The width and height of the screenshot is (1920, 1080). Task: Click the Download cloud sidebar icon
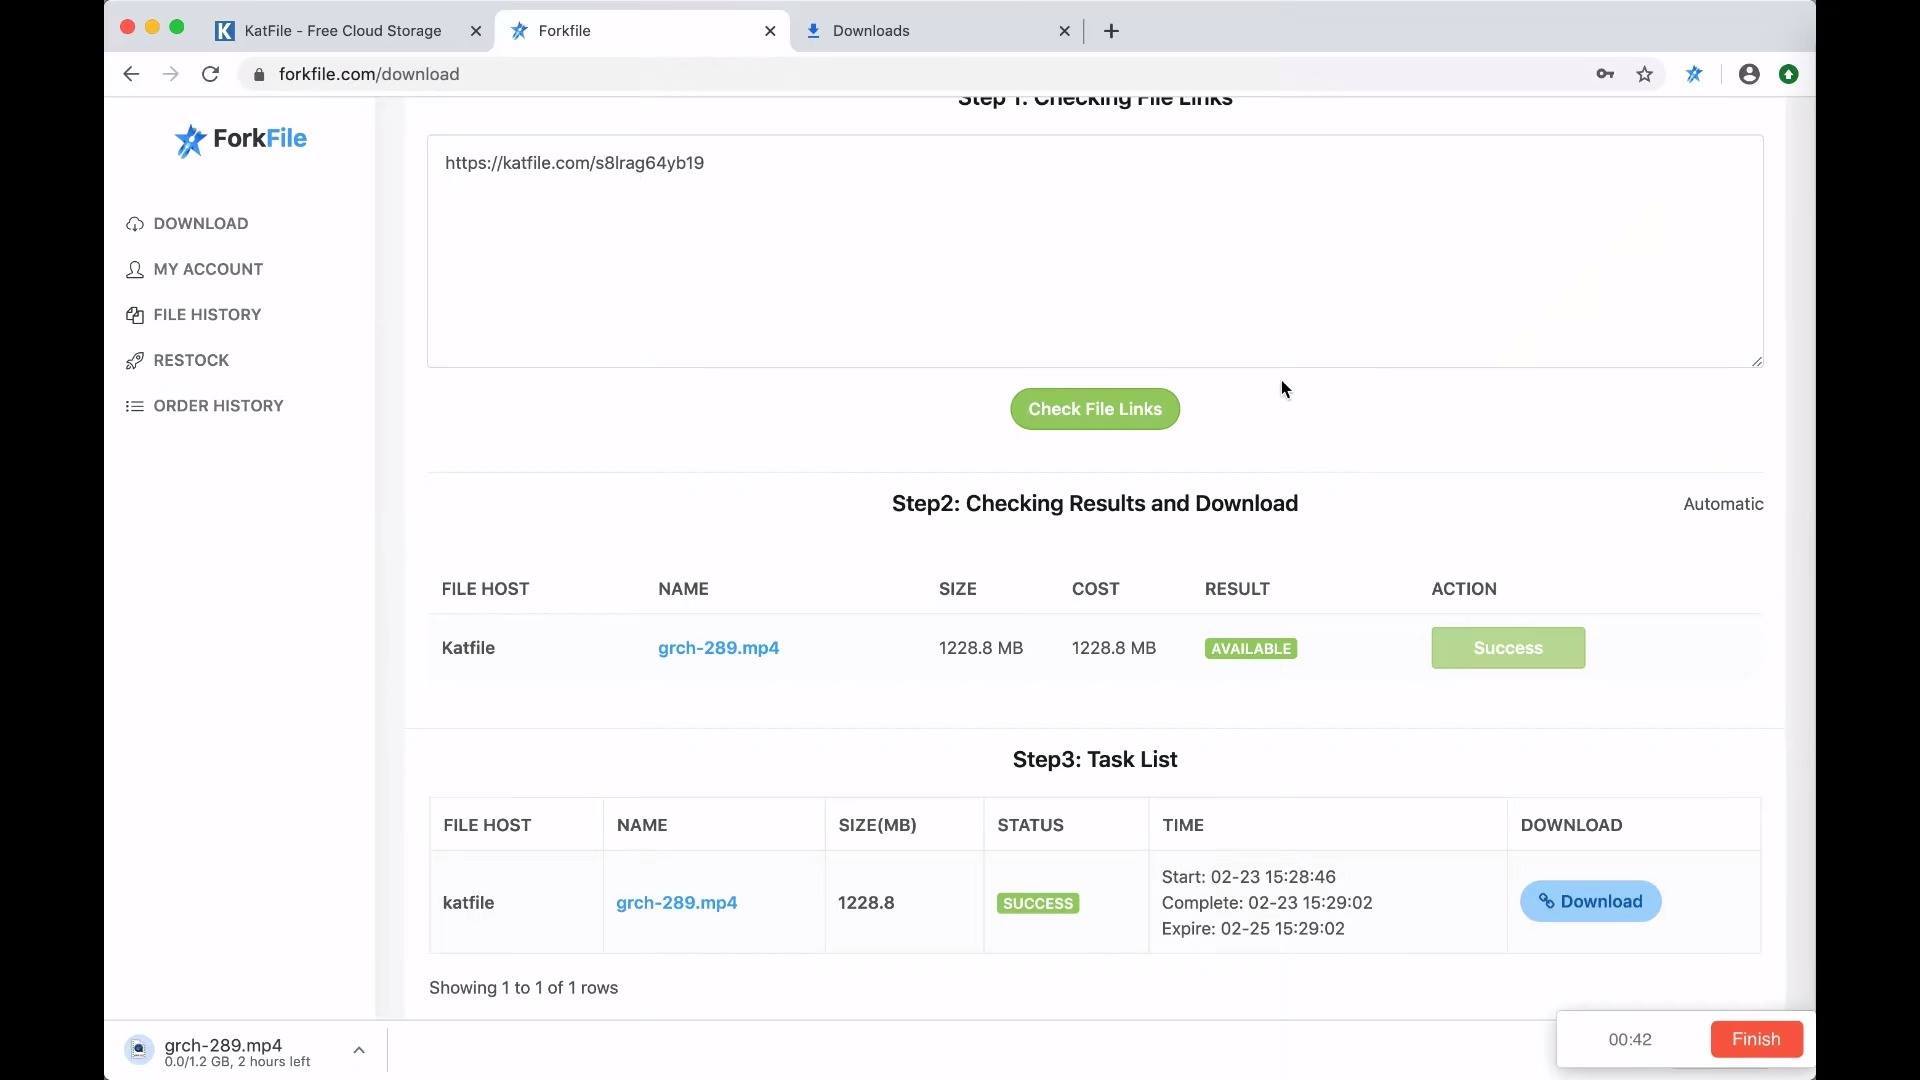[135, 224]
